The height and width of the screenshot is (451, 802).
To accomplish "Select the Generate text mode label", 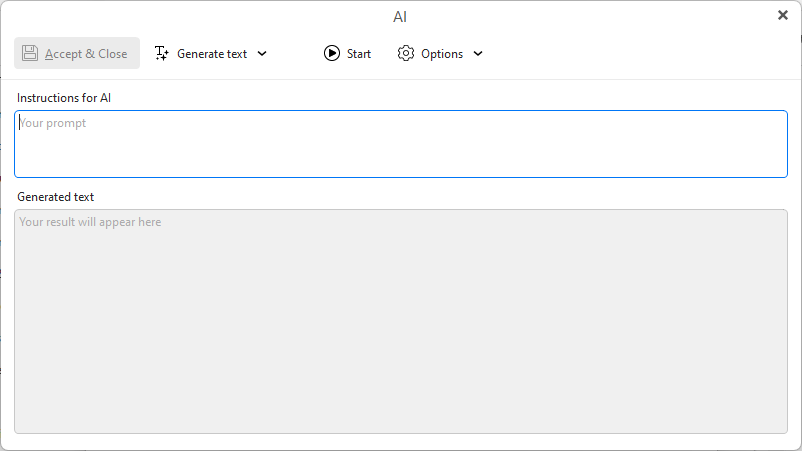I will (x=211, y=54).
